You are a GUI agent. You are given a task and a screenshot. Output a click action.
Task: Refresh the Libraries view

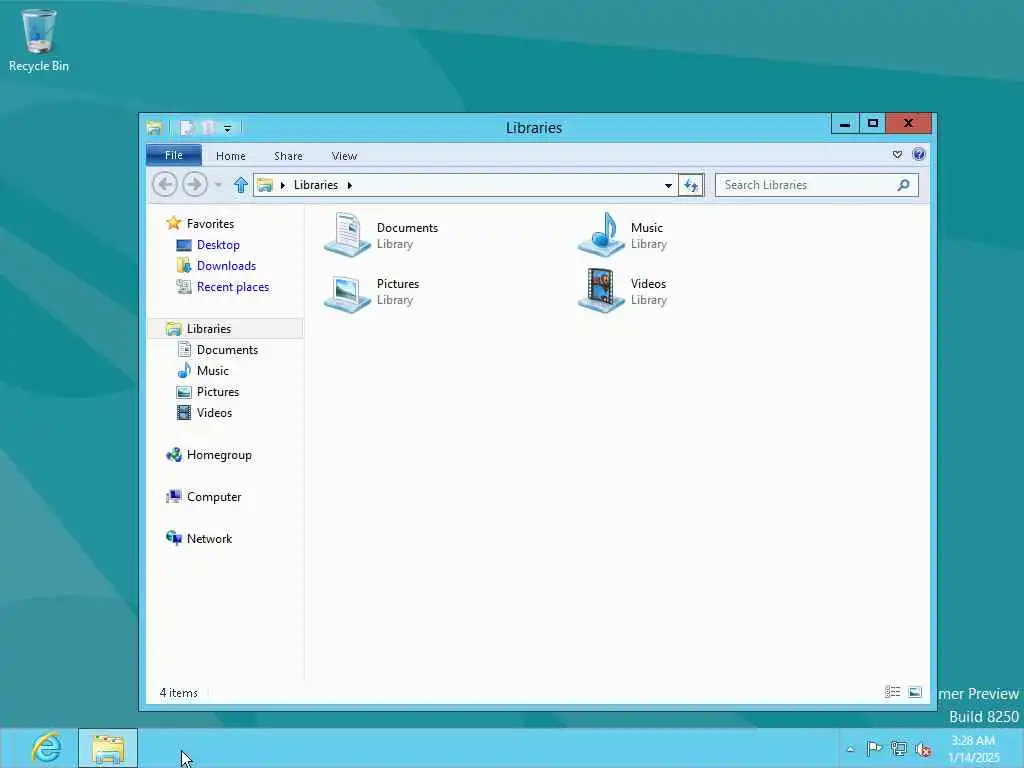click(x=691, y=185)
